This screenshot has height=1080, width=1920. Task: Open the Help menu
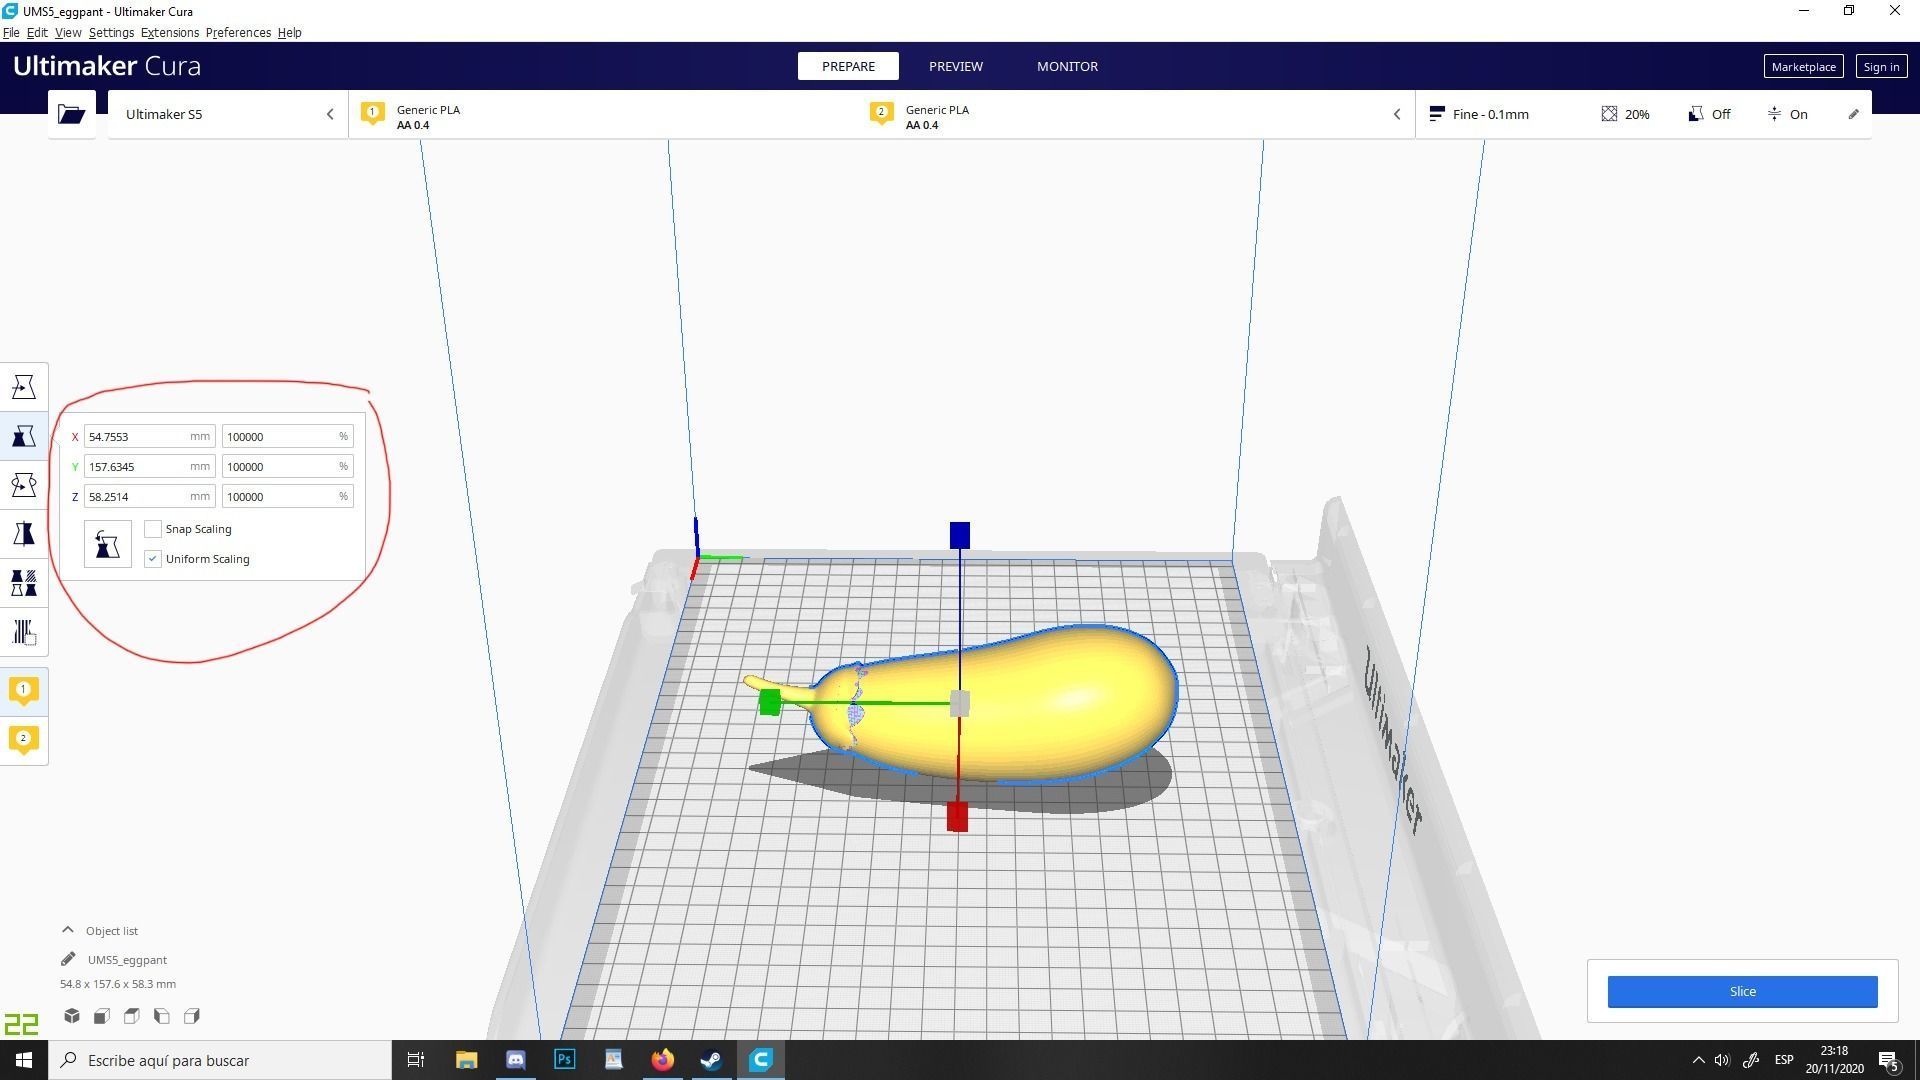pos(289,33)
